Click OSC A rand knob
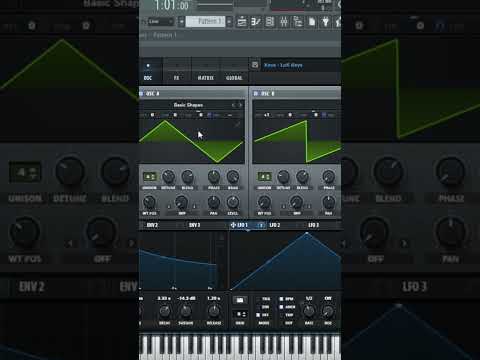The height and width of the screenshot is (360, 480). (x=233, y=177)
